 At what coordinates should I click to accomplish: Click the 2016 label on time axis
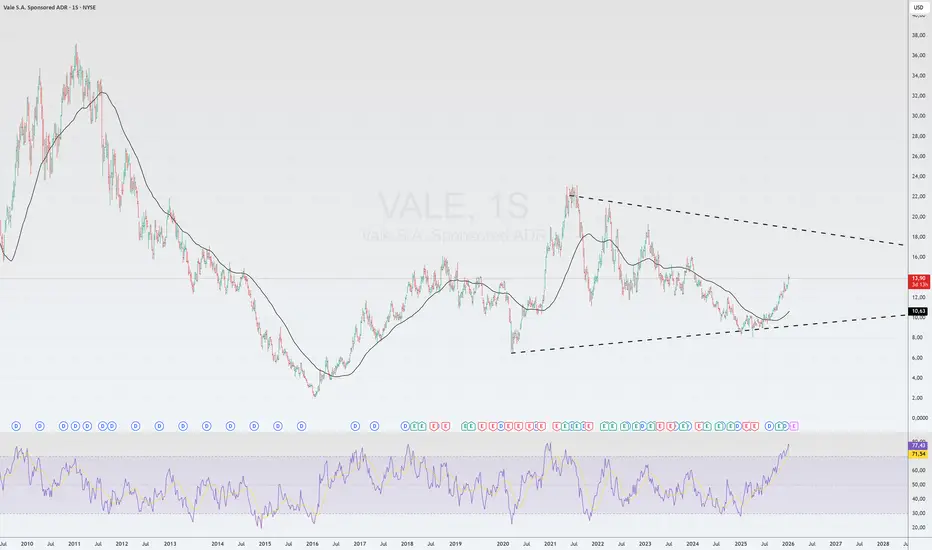(x=312, y=543)
